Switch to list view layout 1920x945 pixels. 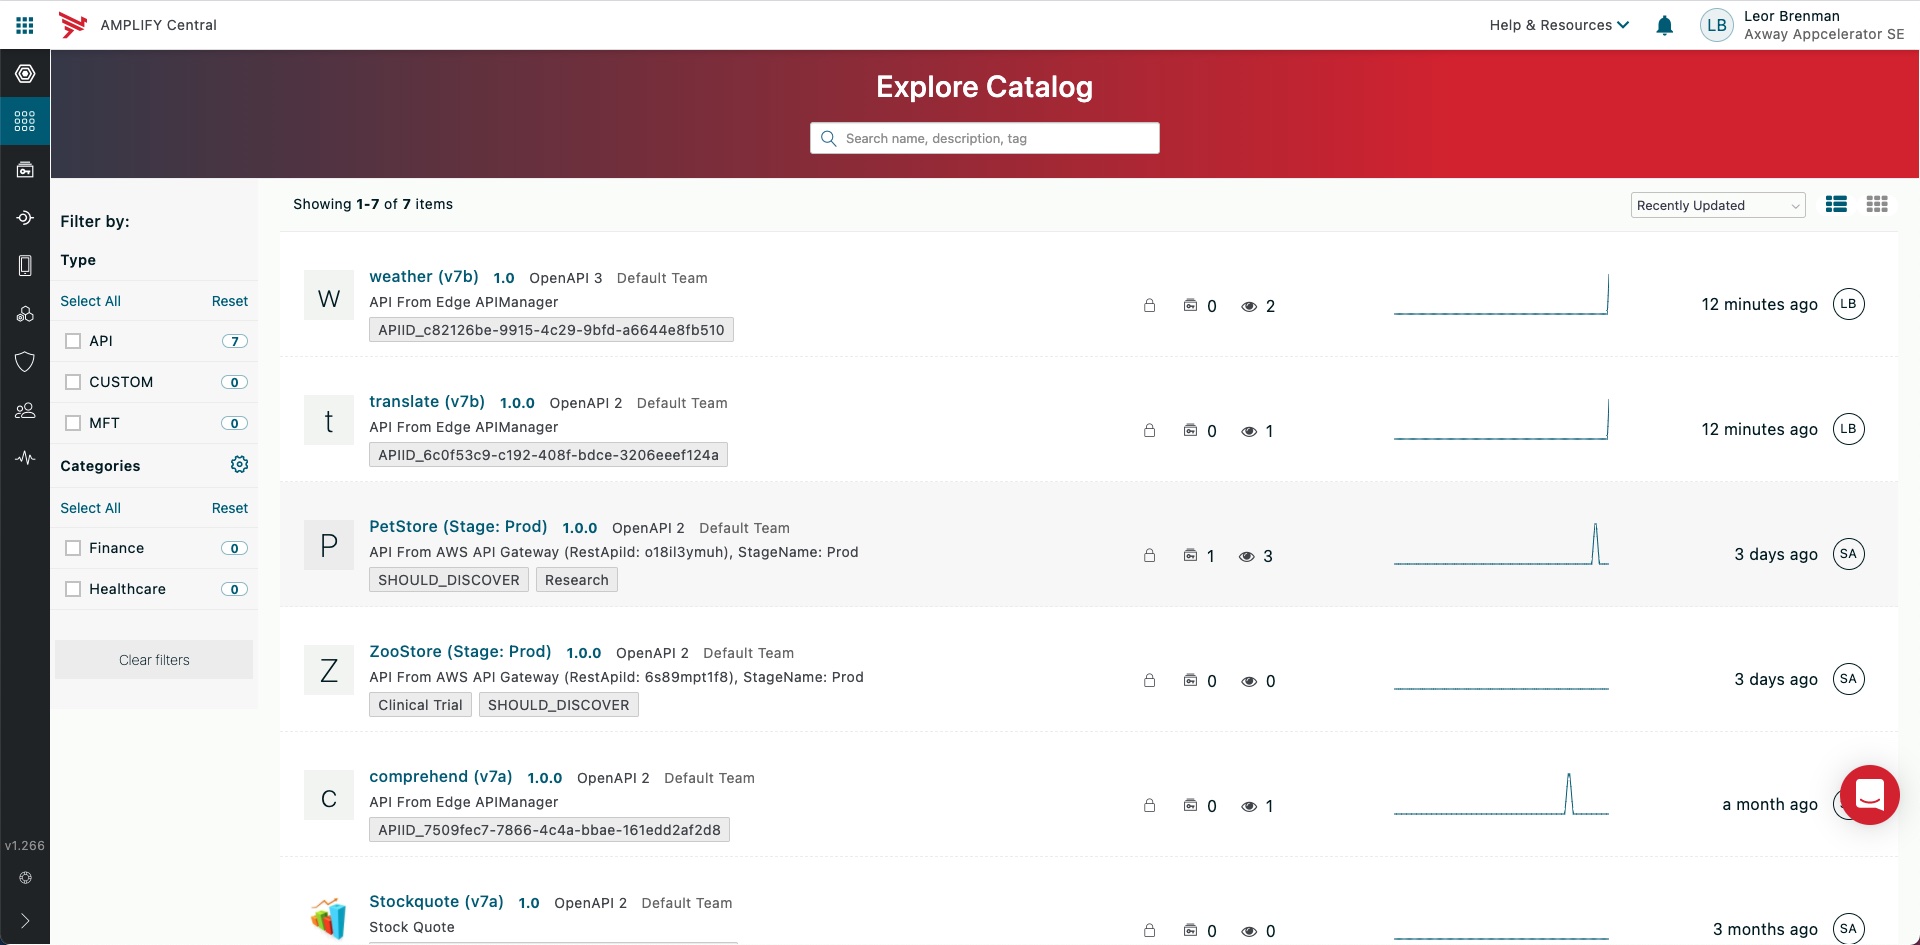[x=1836, y=204]
